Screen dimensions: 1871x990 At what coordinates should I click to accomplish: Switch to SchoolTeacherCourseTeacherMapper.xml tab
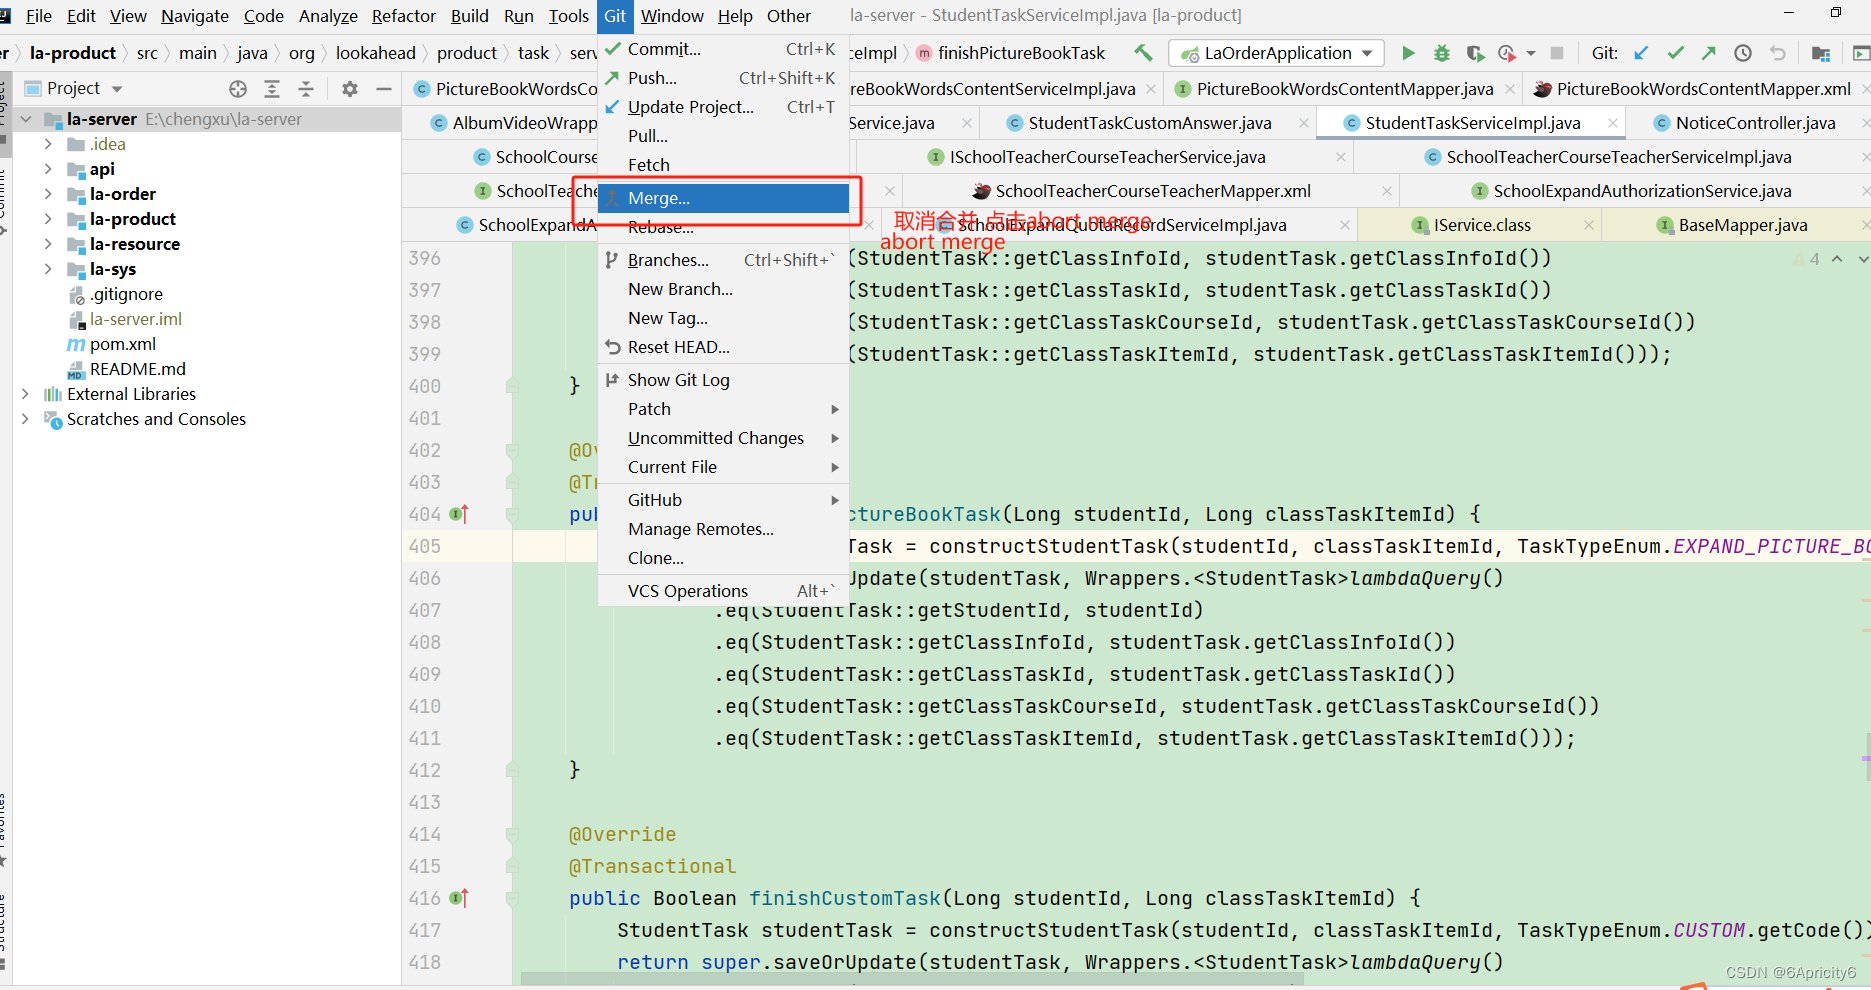[1152, 191]
